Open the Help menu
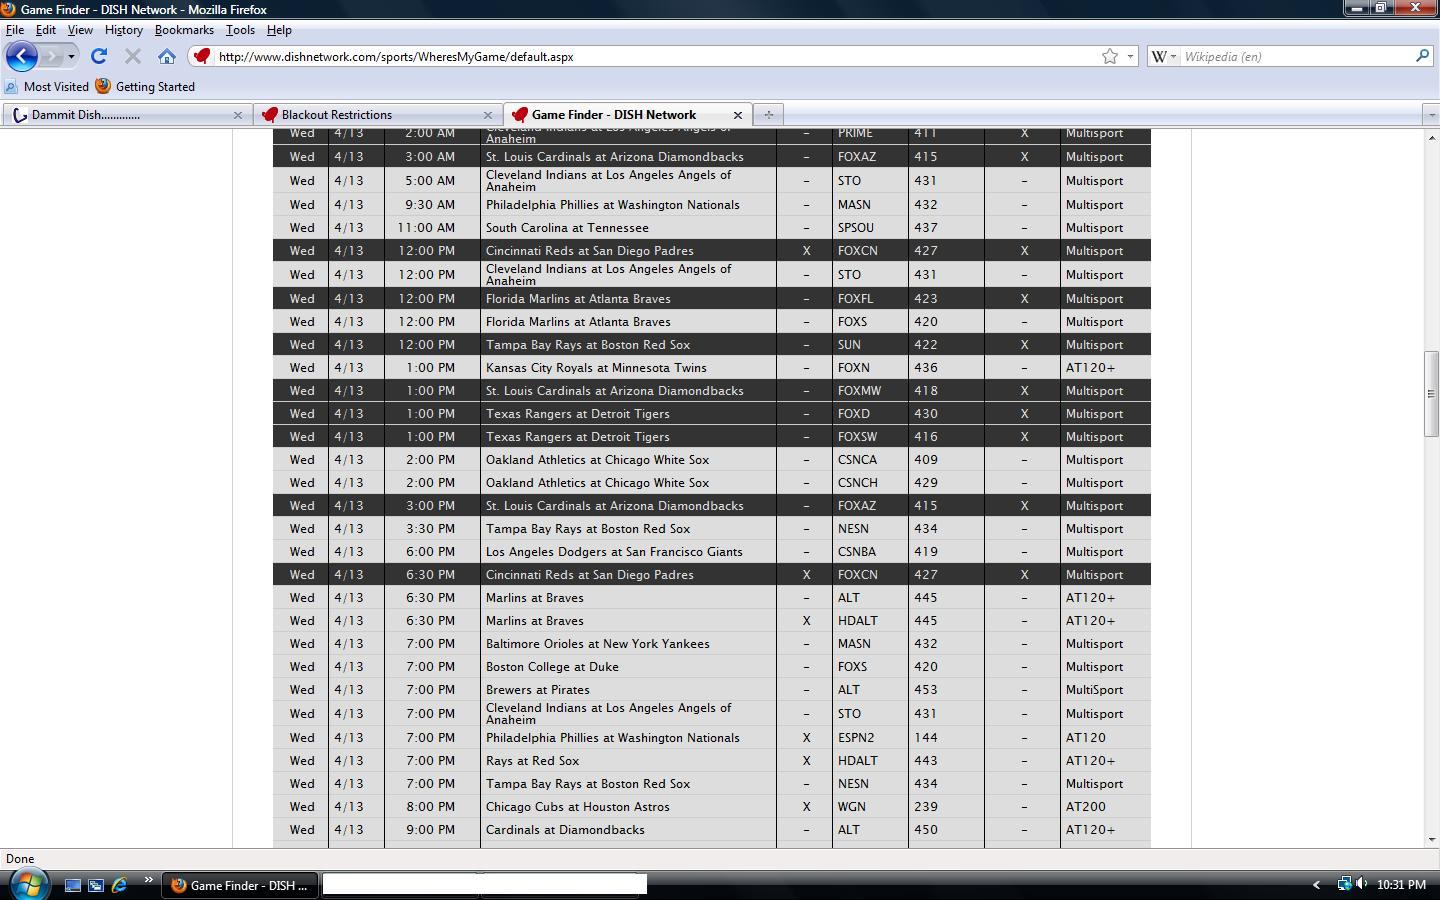The height and width of the screenshot is (900, 1440). (x=279, y=30)
